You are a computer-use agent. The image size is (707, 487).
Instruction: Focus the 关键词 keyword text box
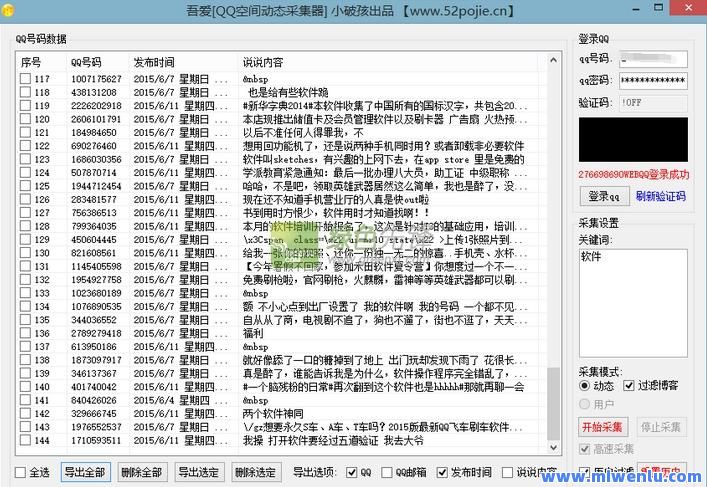pos(633,302)
